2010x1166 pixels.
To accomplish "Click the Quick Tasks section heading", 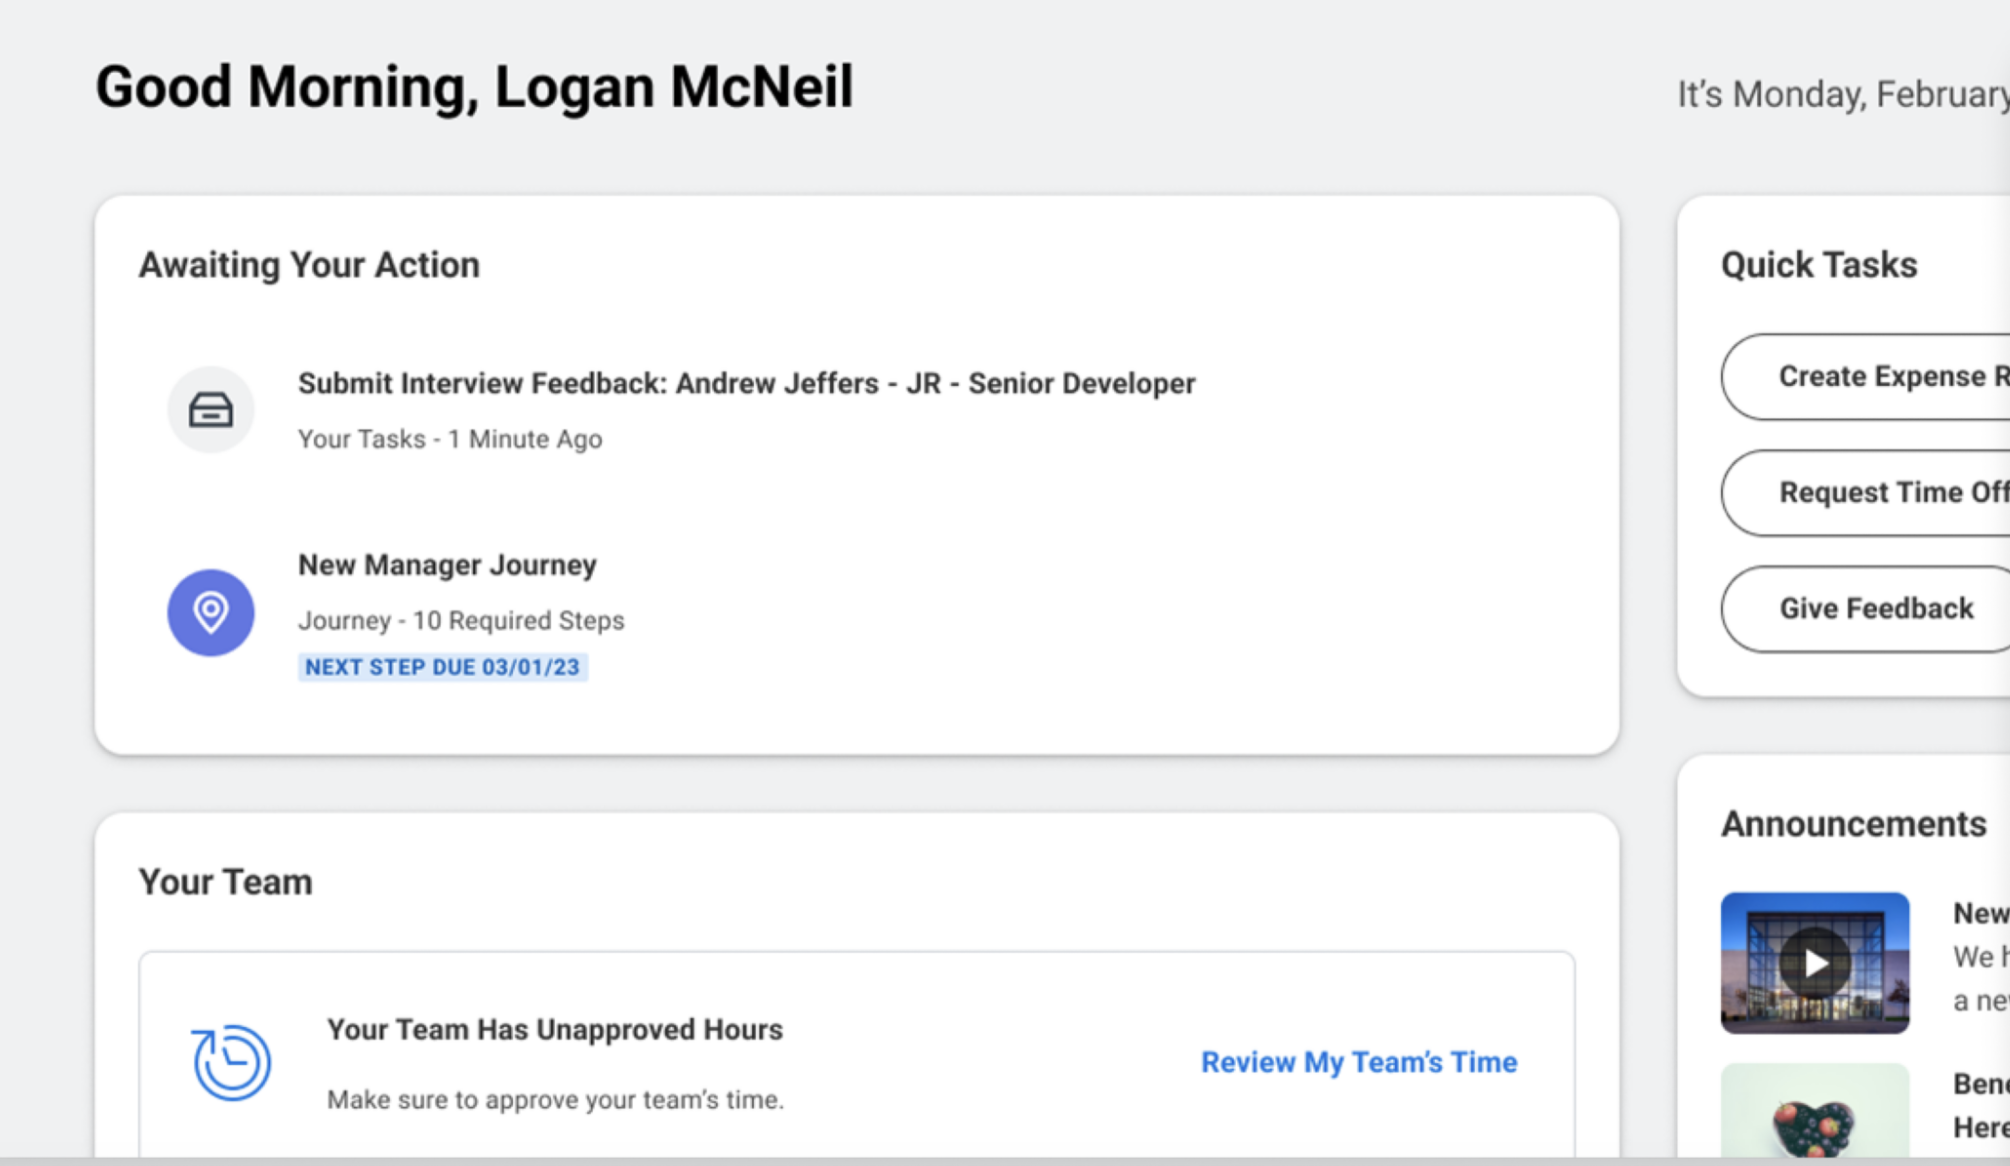I will click(1818, 265).
